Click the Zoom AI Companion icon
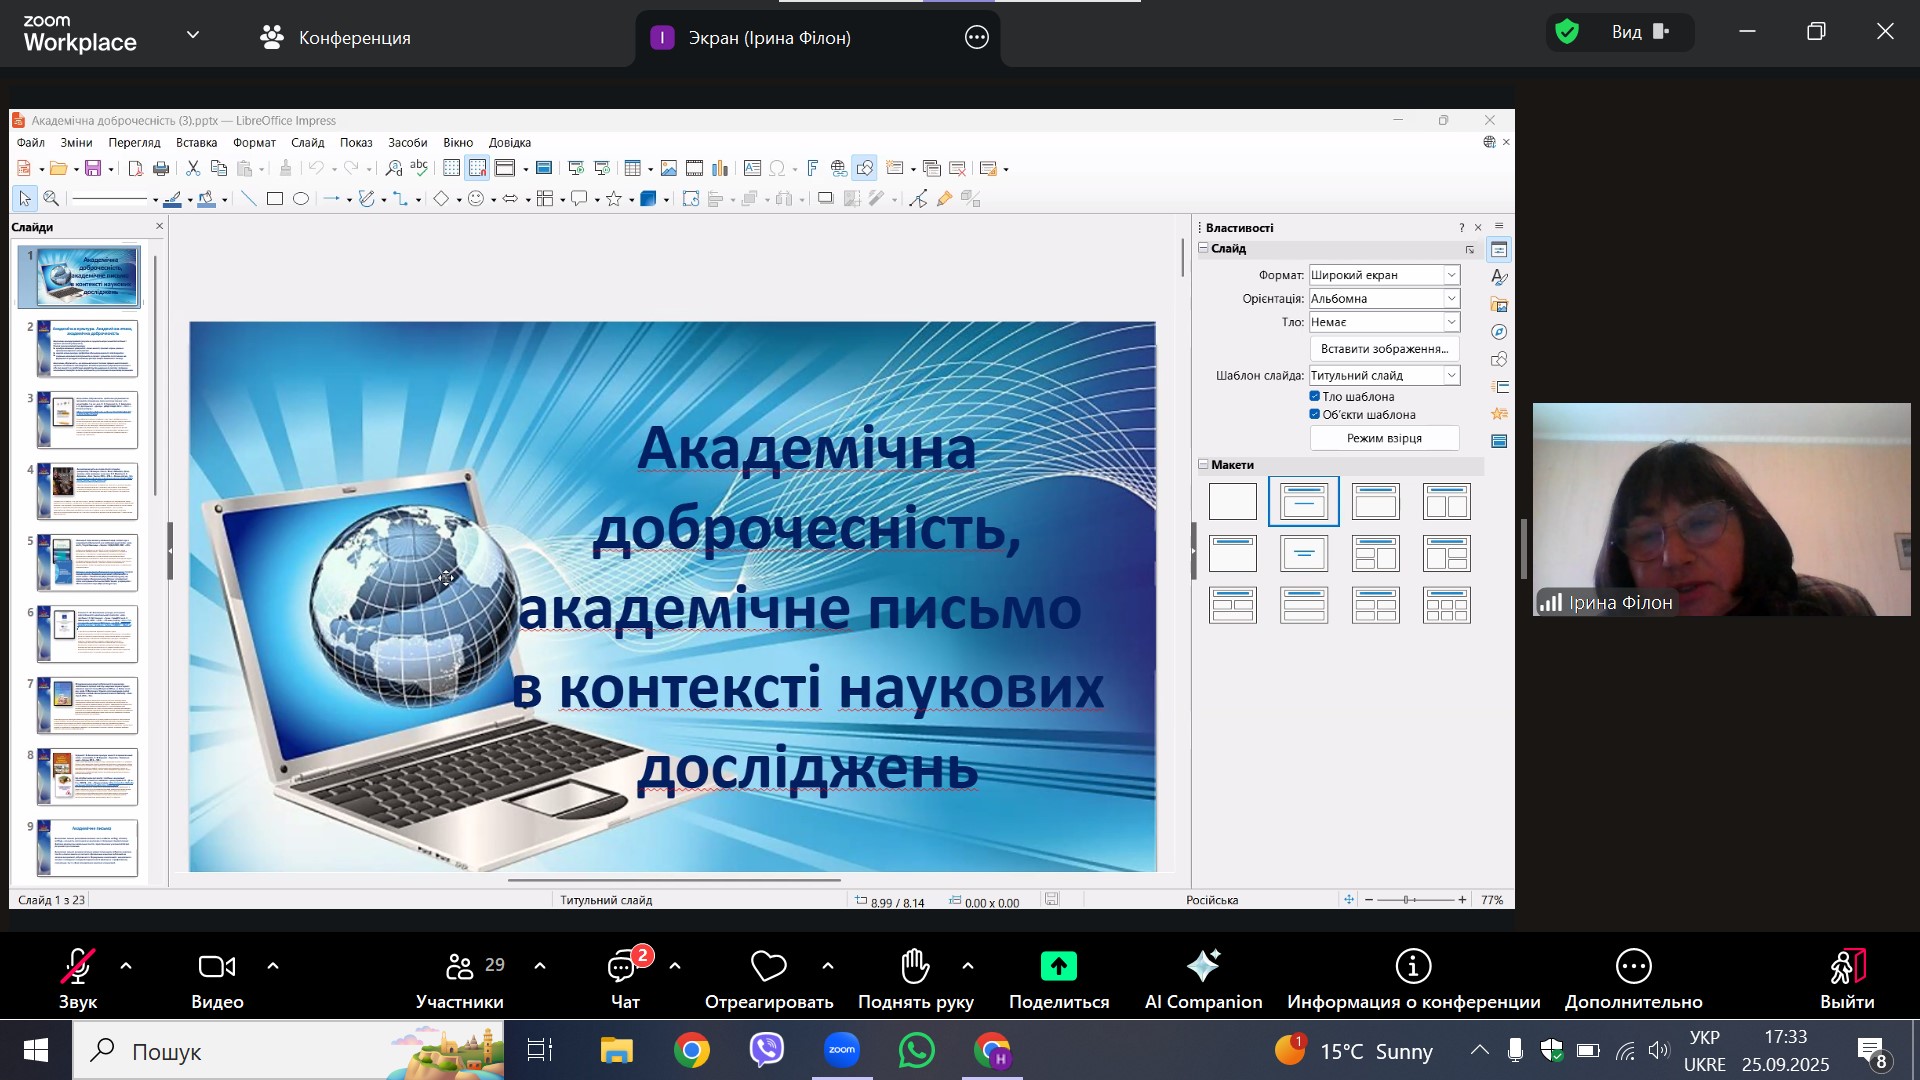The height and width of the screenshot is (1080, 1920). point(1203,966)
